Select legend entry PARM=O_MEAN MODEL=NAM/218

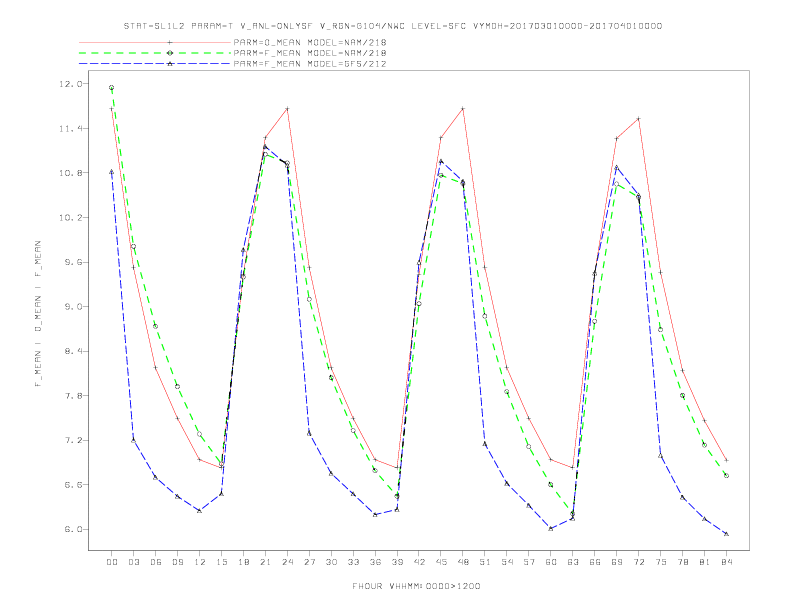point(310,42)
